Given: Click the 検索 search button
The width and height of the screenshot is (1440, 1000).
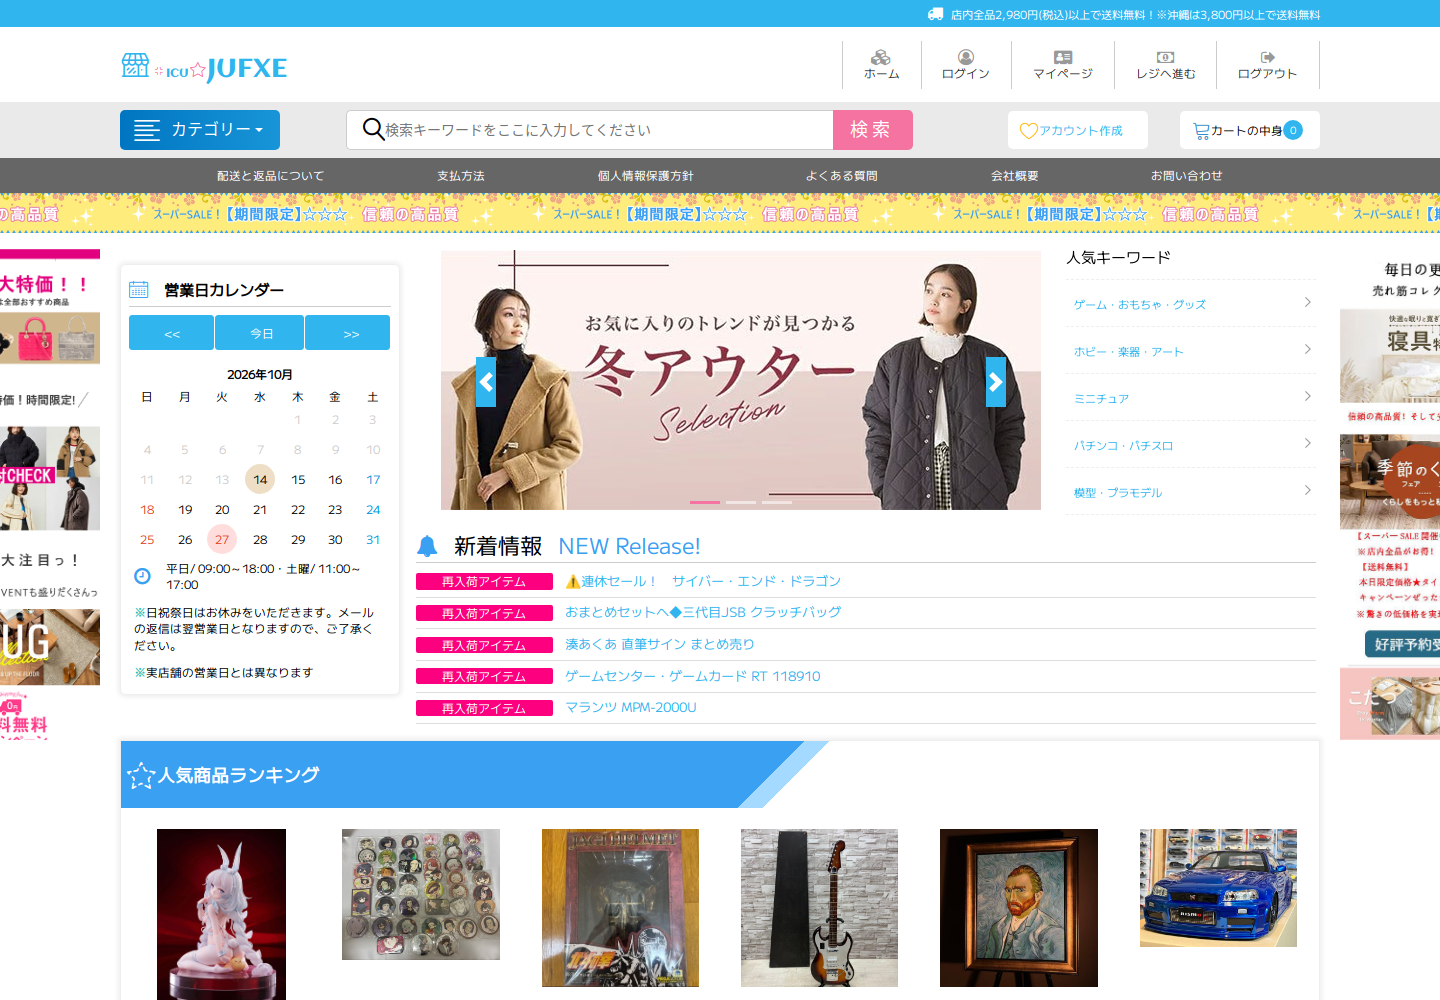Looking at the screenshot, I should coord(873,130).
